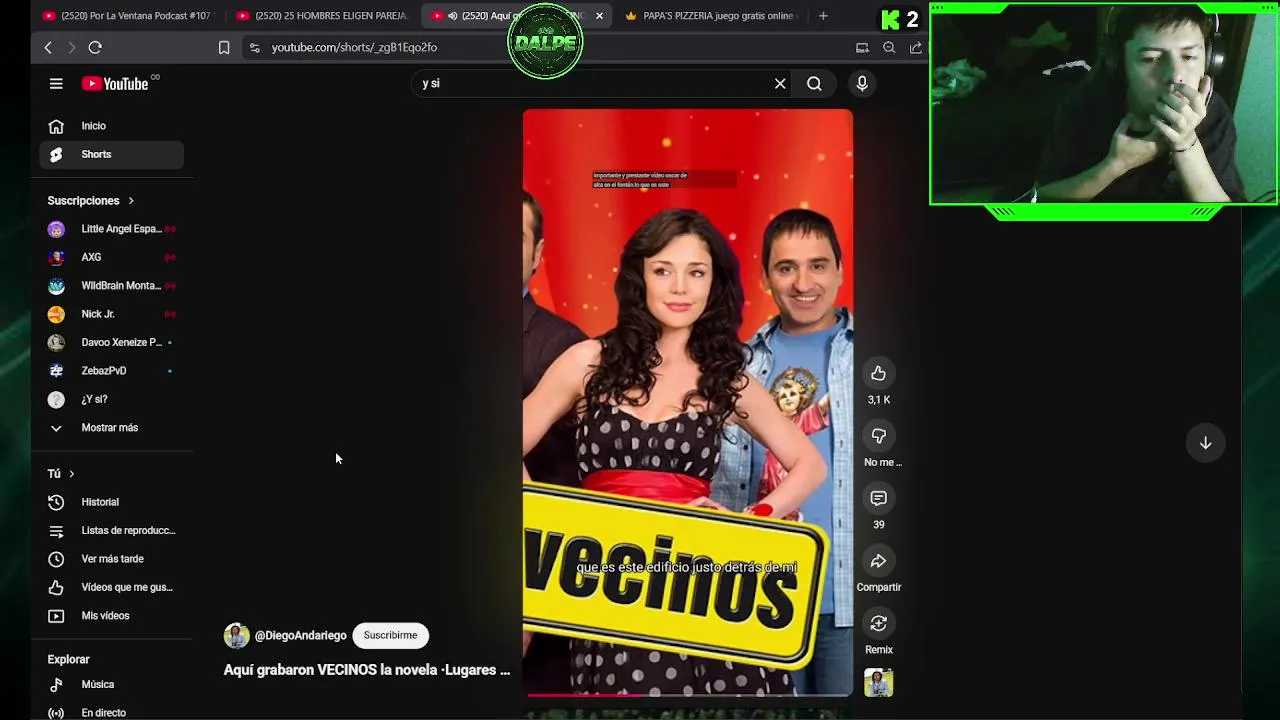This screenshot has height=720, width=1280.
Task: Reload the page
Action: (x=95, y=47)
